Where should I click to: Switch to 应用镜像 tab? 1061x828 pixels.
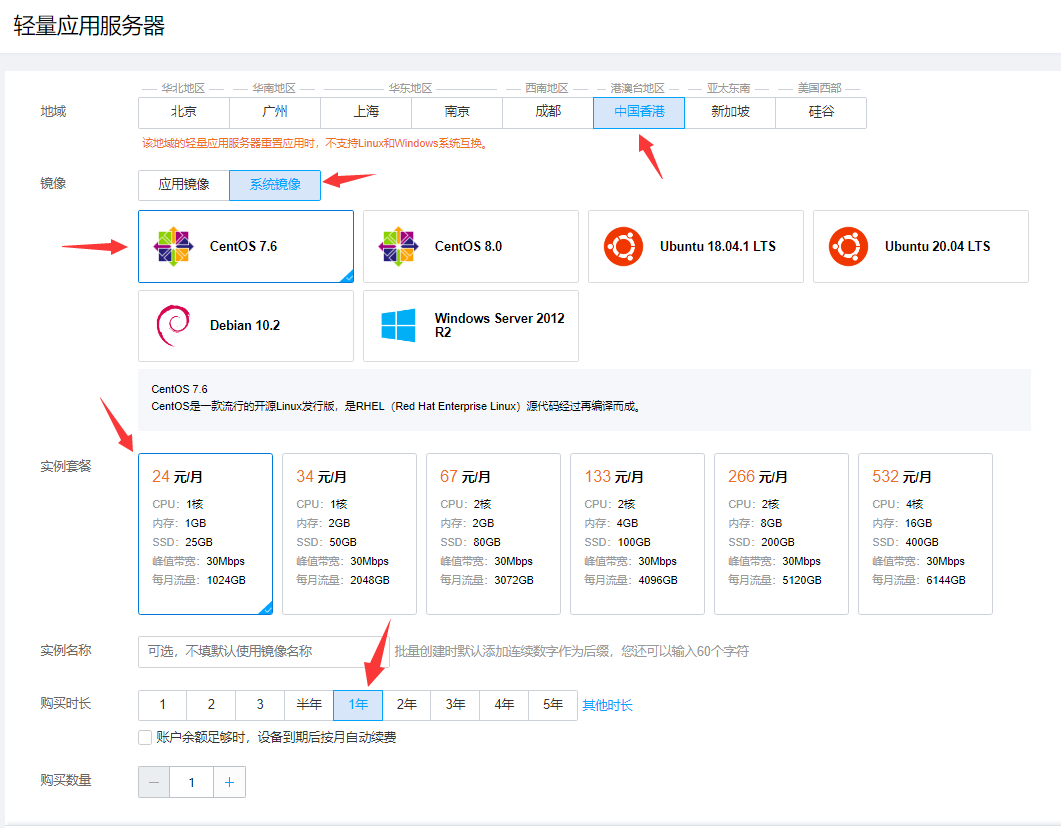point(184,185)
